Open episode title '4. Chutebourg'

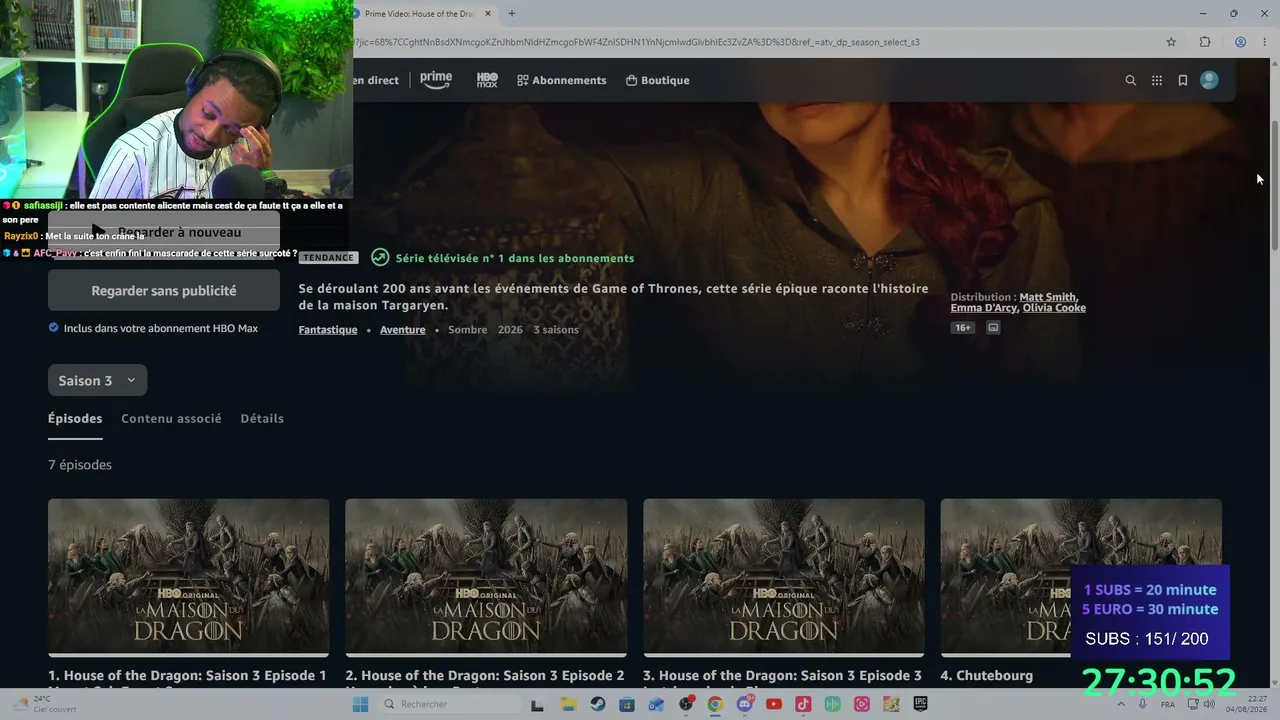[987, 676]
